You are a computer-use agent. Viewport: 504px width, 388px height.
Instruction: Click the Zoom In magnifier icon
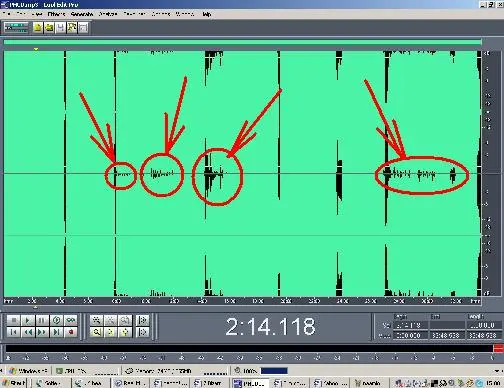(97, 332)
